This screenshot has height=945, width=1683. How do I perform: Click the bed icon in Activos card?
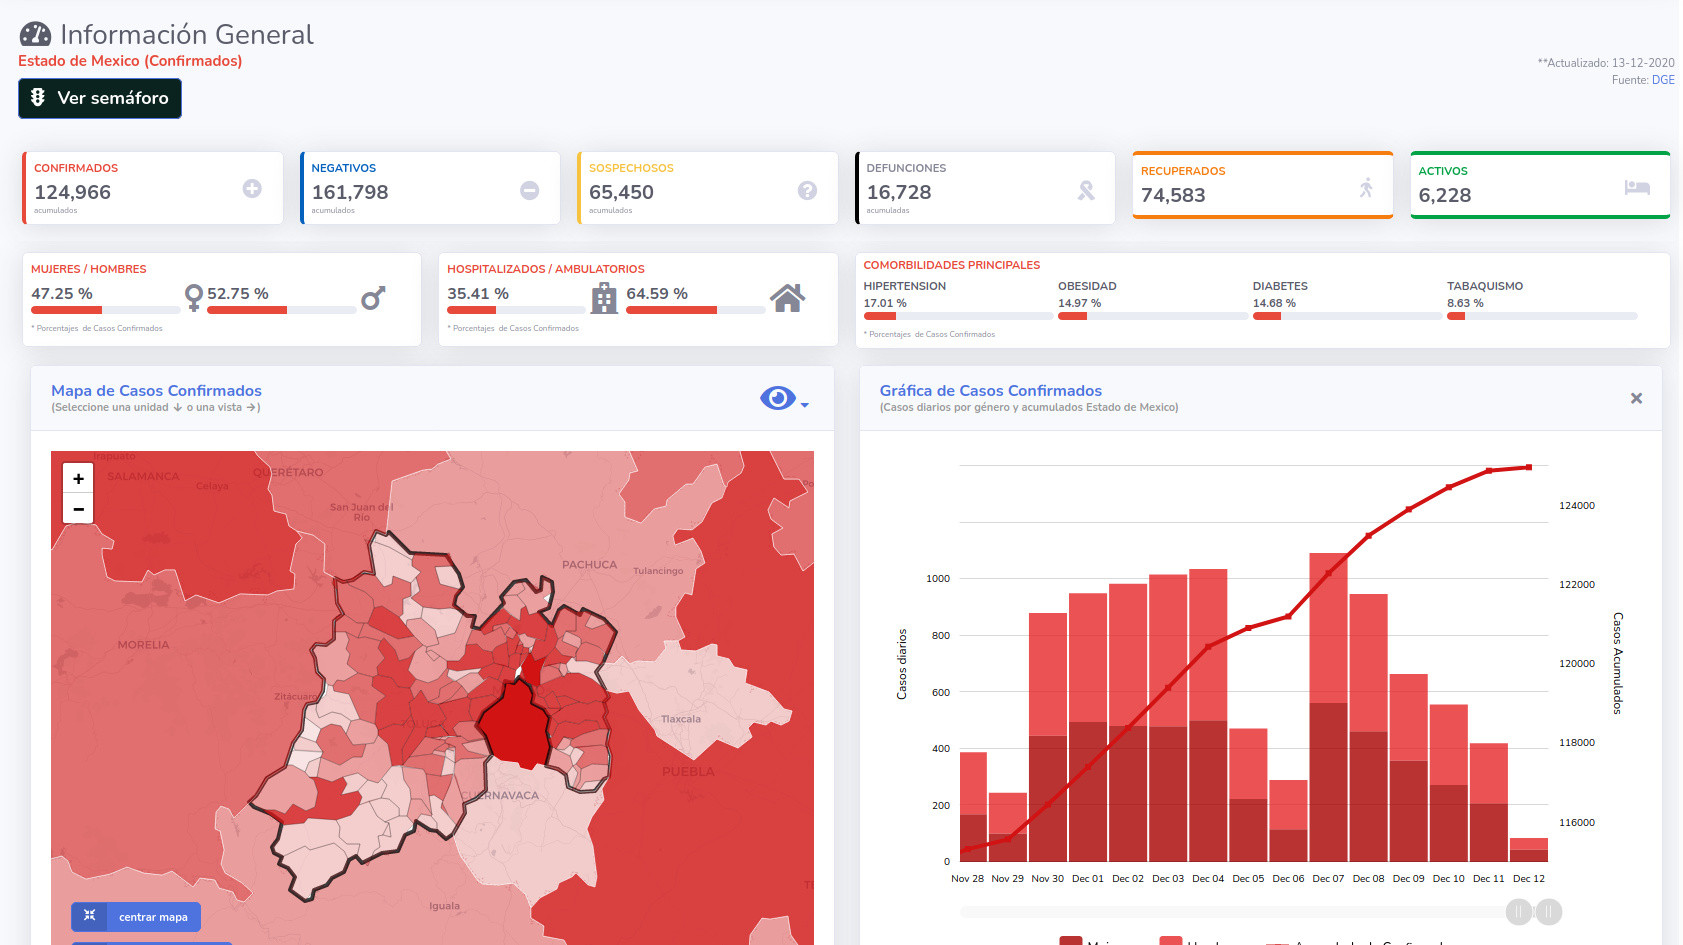[1637, 187]
